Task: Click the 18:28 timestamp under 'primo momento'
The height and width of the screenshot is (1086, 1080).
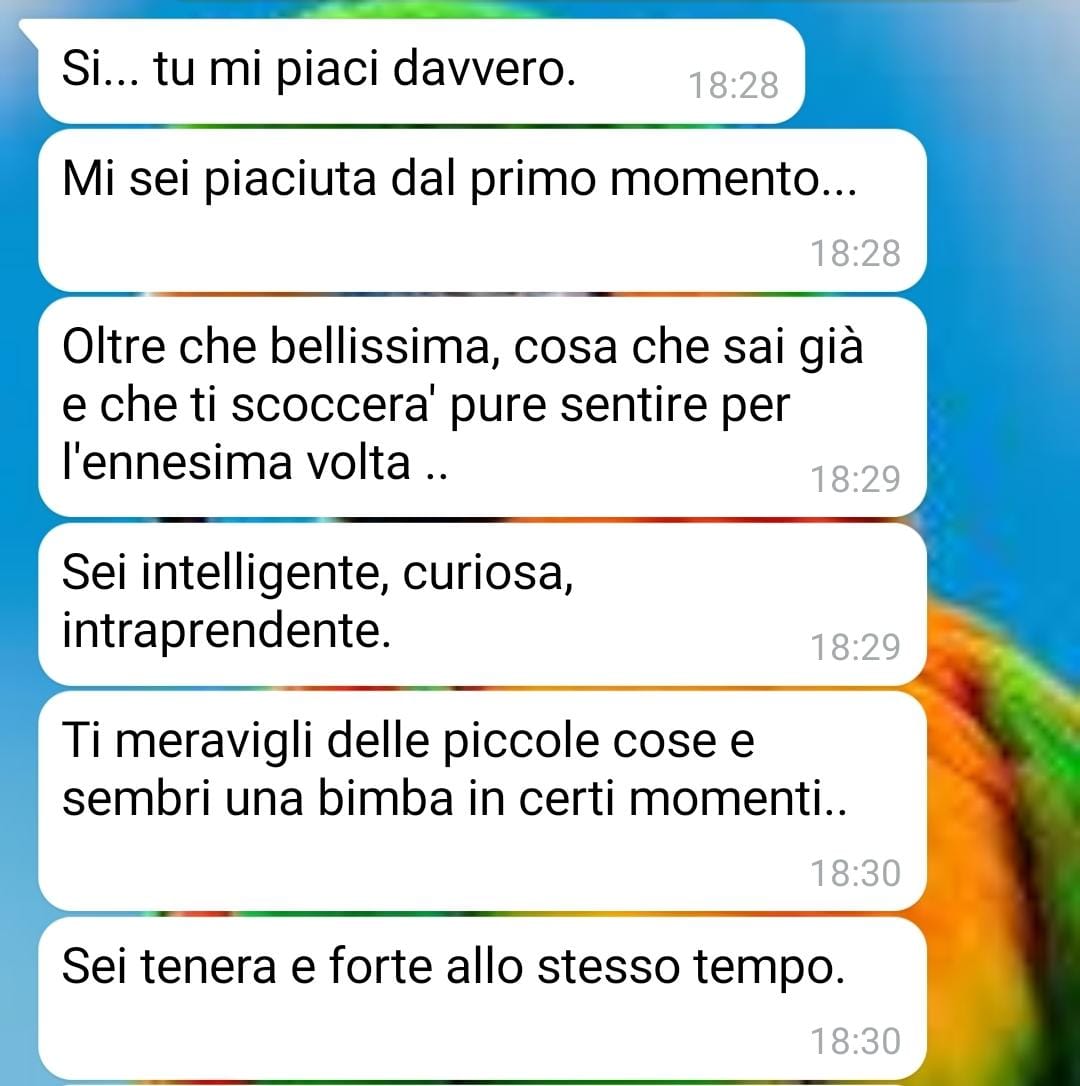Action: click(x=856, y=253)
